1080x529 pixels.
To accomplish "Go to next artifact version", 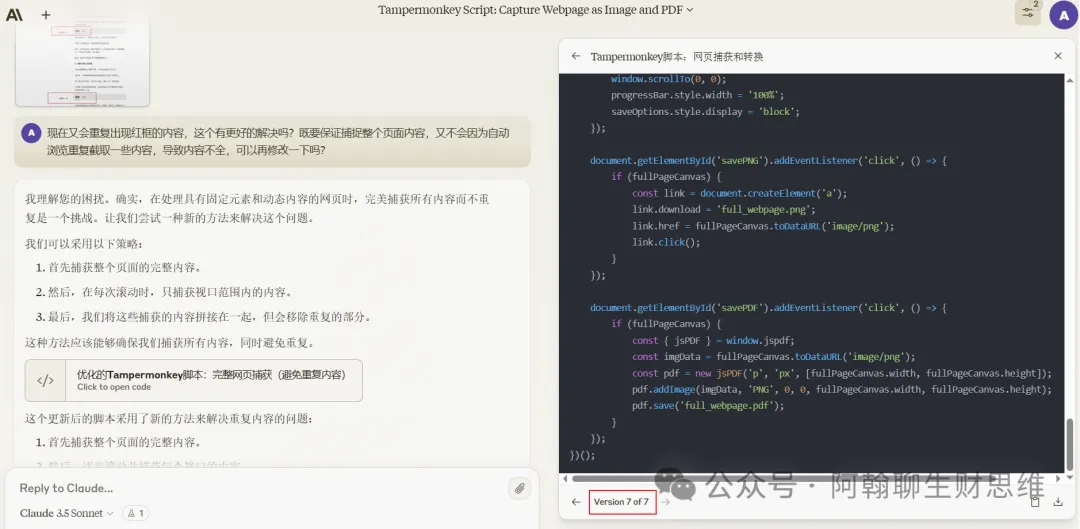I will 665,501.
